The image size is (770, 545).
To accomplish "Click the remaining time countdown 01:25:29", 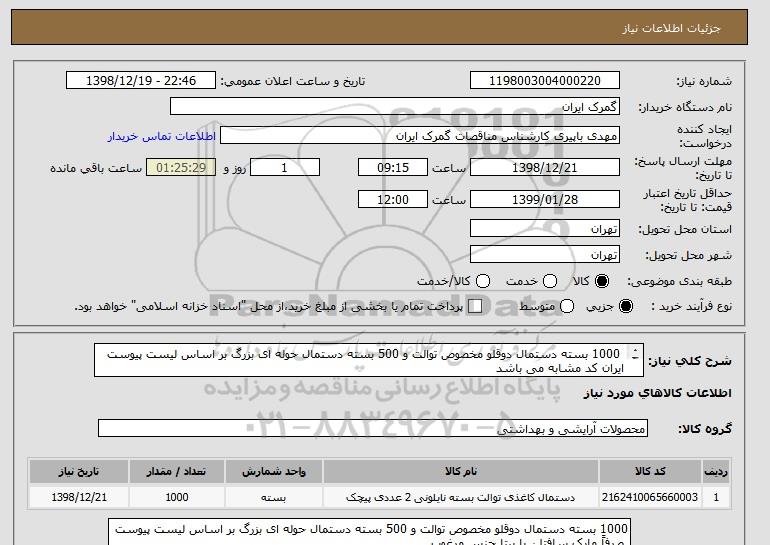I will click(x=181, y=167).
